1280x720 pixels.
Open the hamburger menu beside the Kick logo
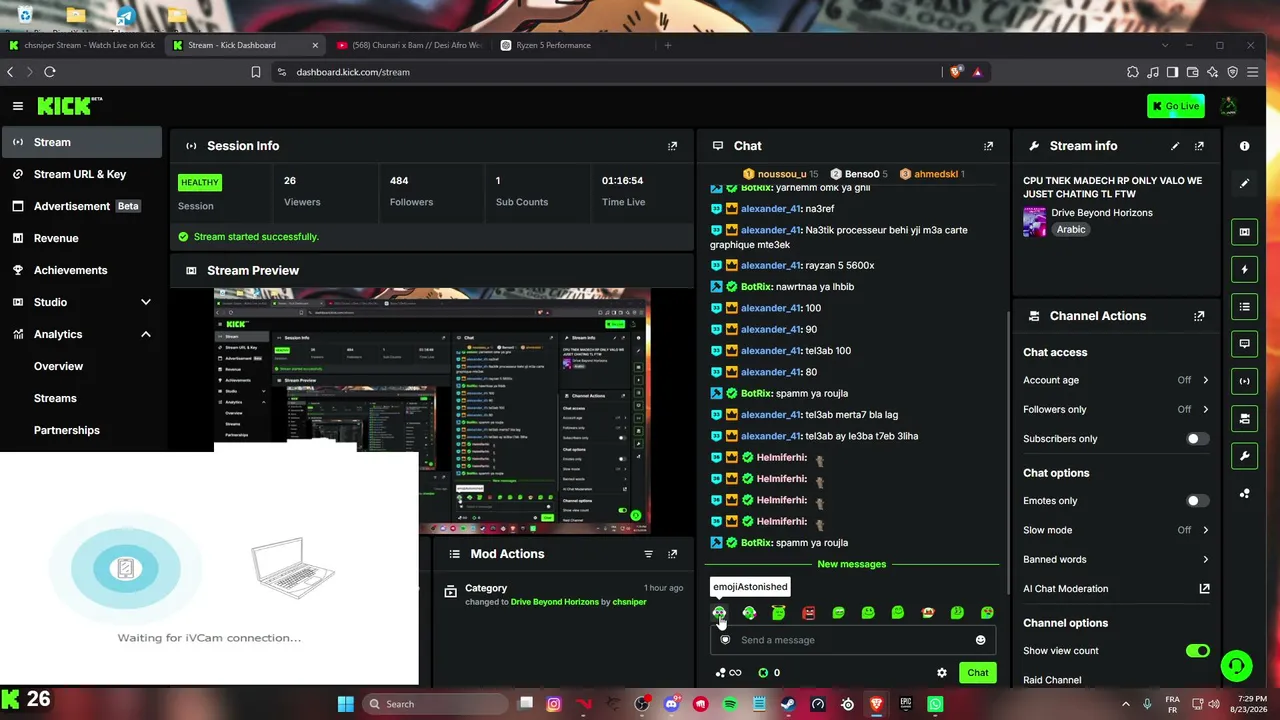[x=18, y=106]
